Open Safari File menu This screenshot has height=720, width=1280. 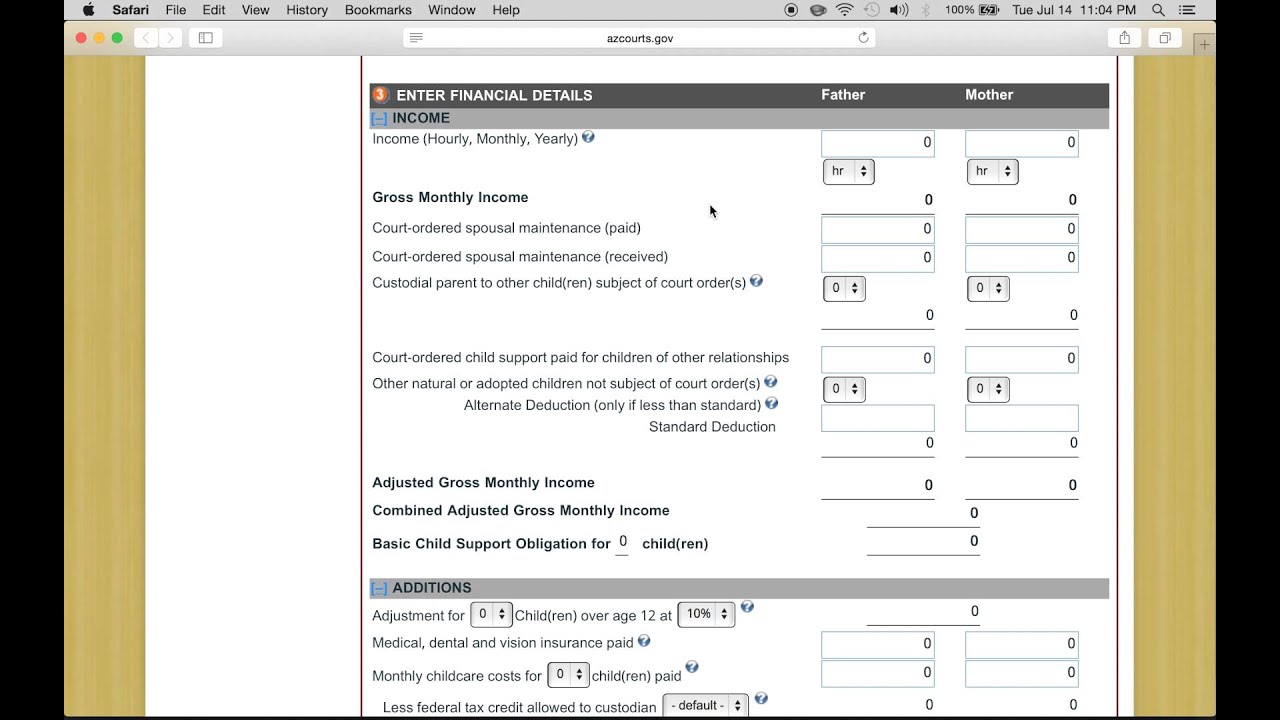(176, 10)
